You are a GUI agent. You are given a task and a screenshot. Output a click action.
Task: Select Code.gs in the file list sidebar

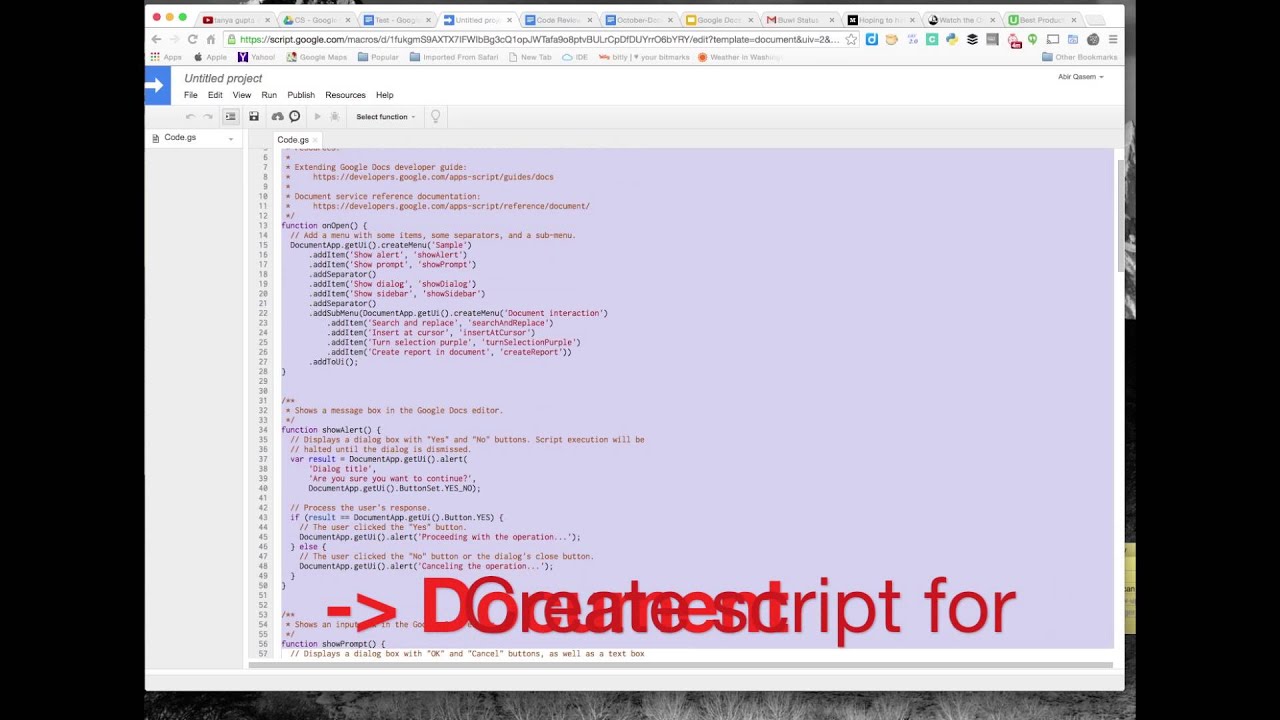(x=180, y=138)
